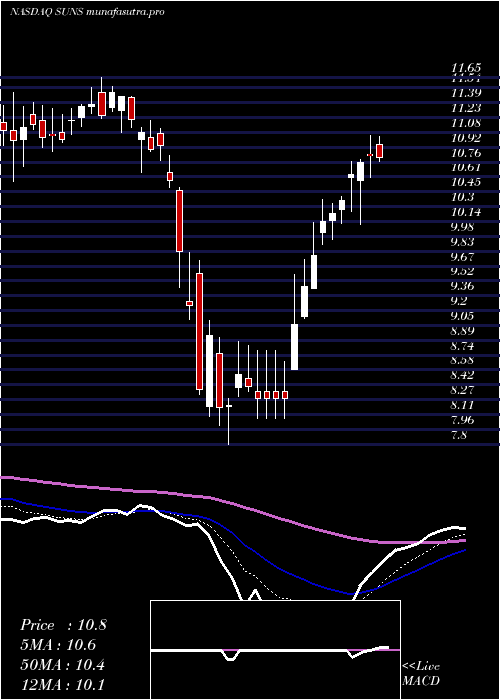Screen dimensions: 500x700
Task: Click the 7.8 price axis label
Action: click(460, 435)
